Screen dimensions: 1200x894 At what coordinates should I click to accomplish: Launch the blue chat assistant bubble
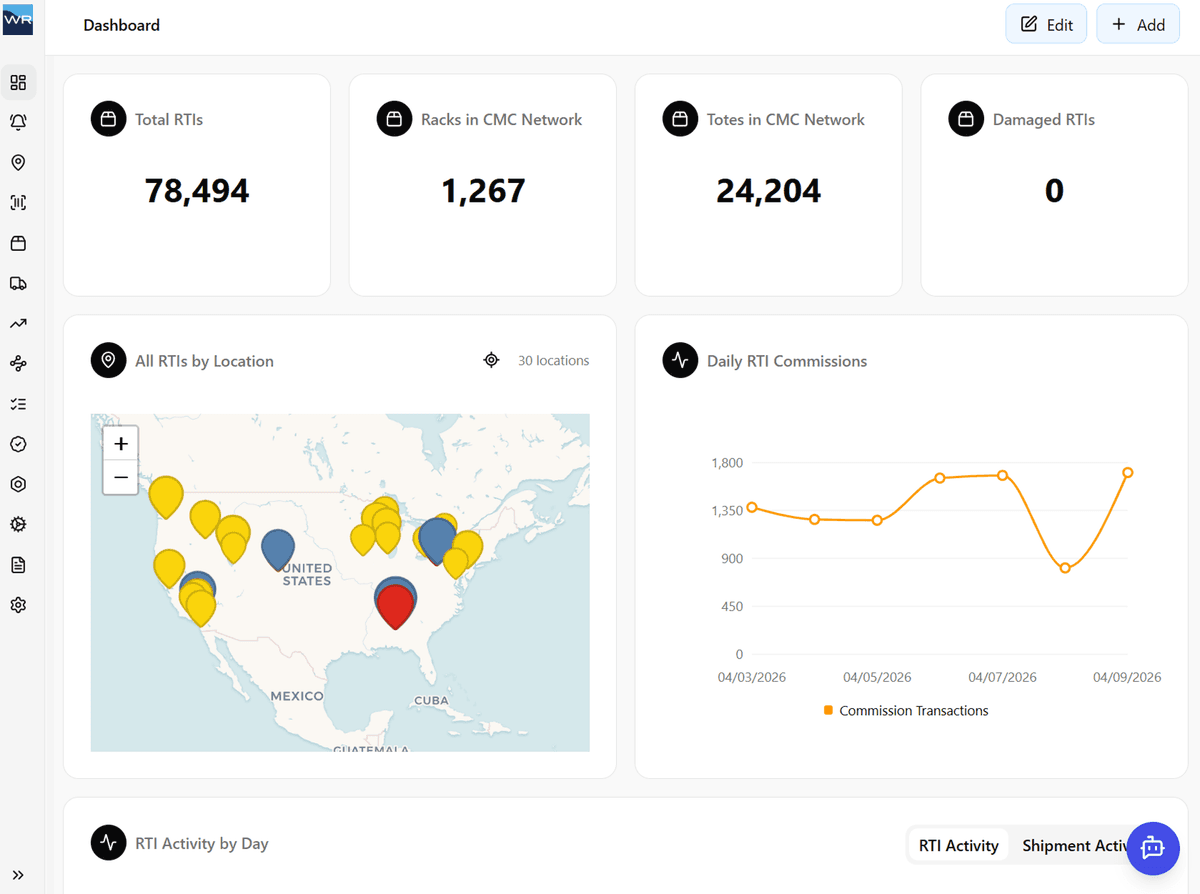(x=1153, y=848)
